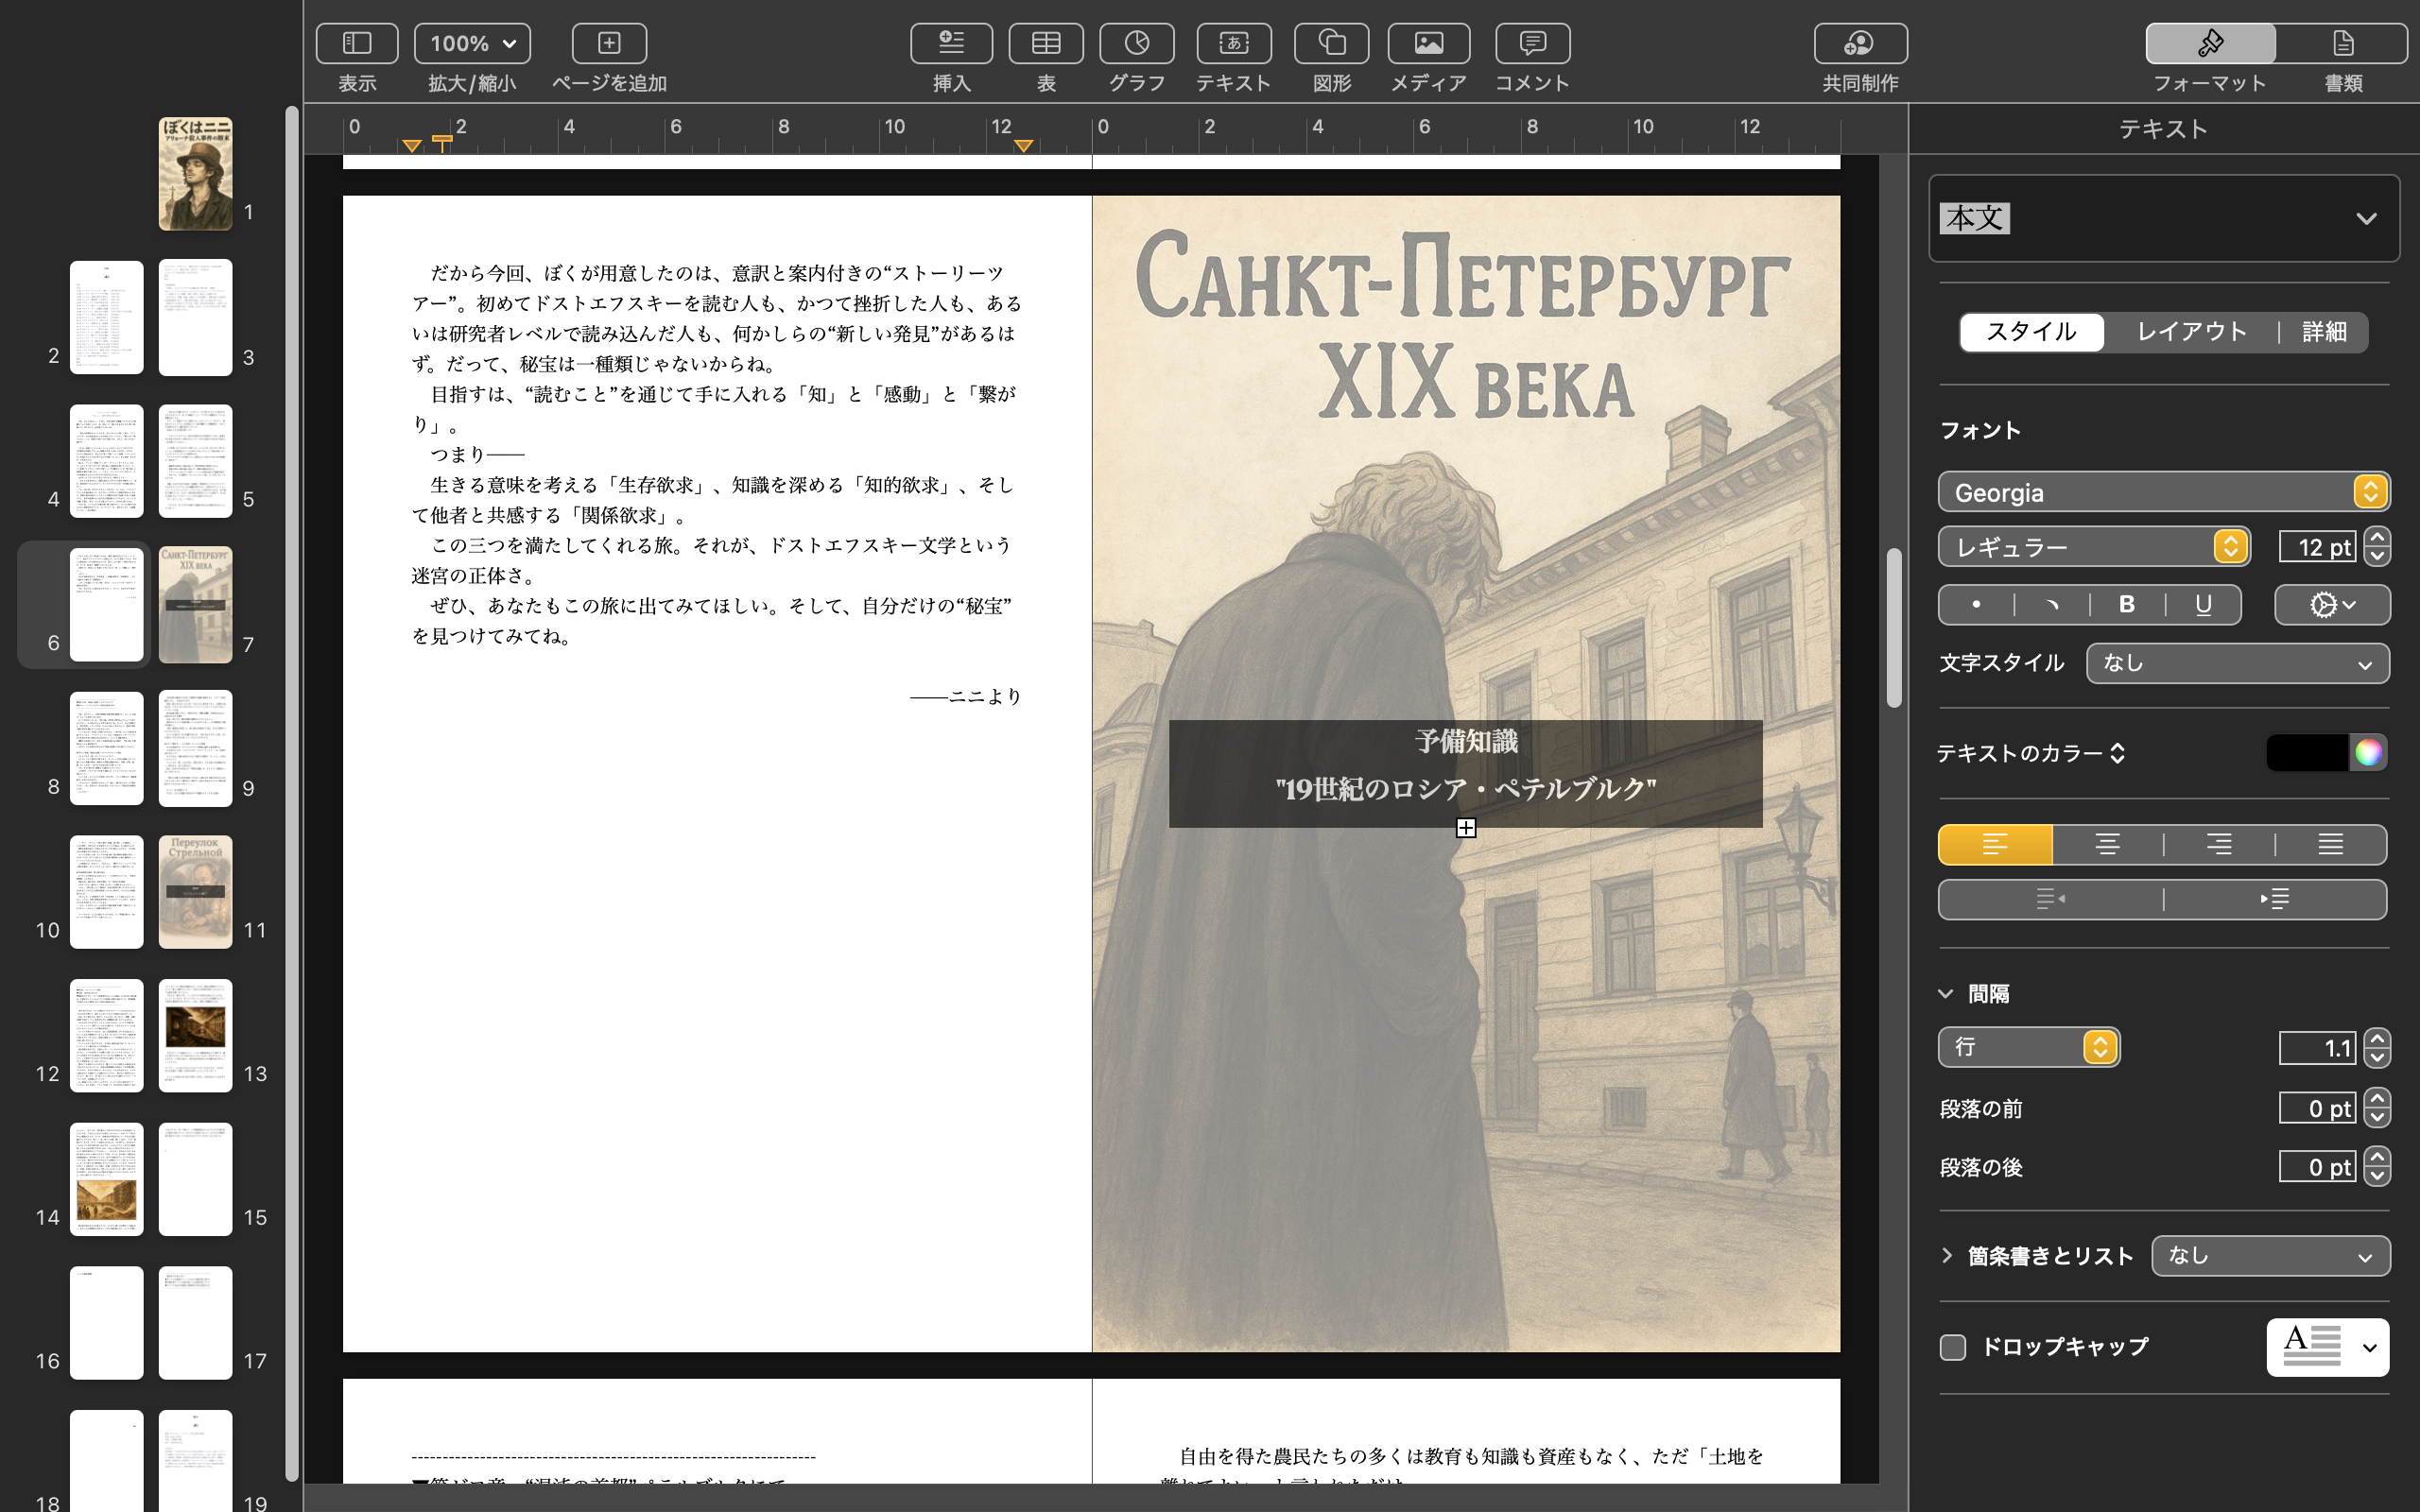Click the ページを追加 add page icon
The image size is (2420, 1512).
(609, 43)
